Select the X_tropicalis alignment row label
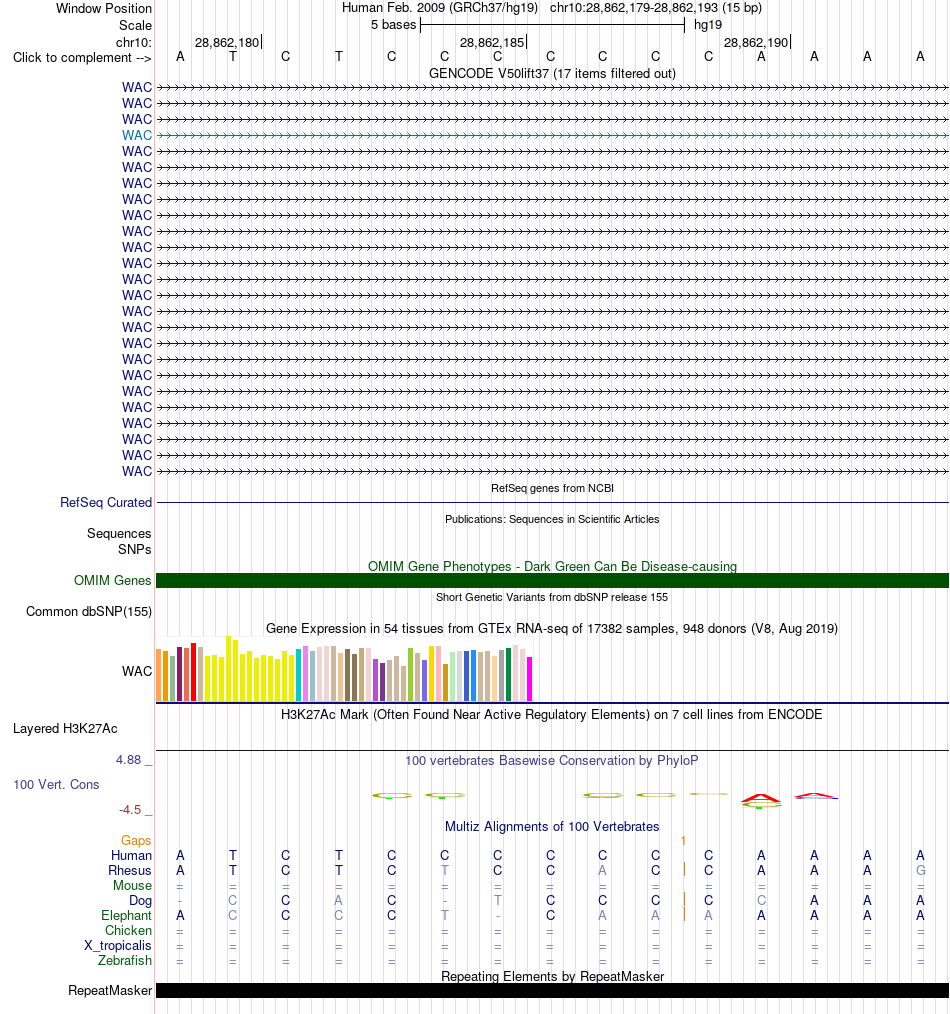 (118, 945)
